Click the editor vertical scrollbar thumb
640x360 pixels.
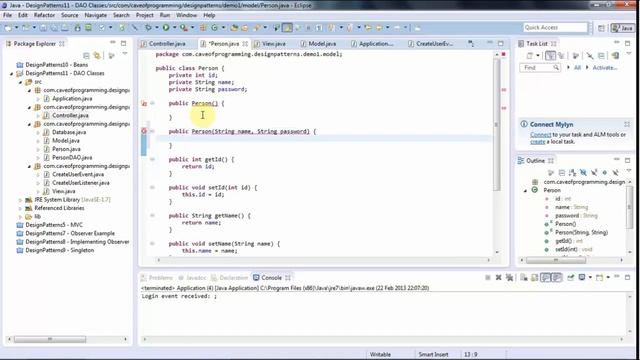pos(497,124)
